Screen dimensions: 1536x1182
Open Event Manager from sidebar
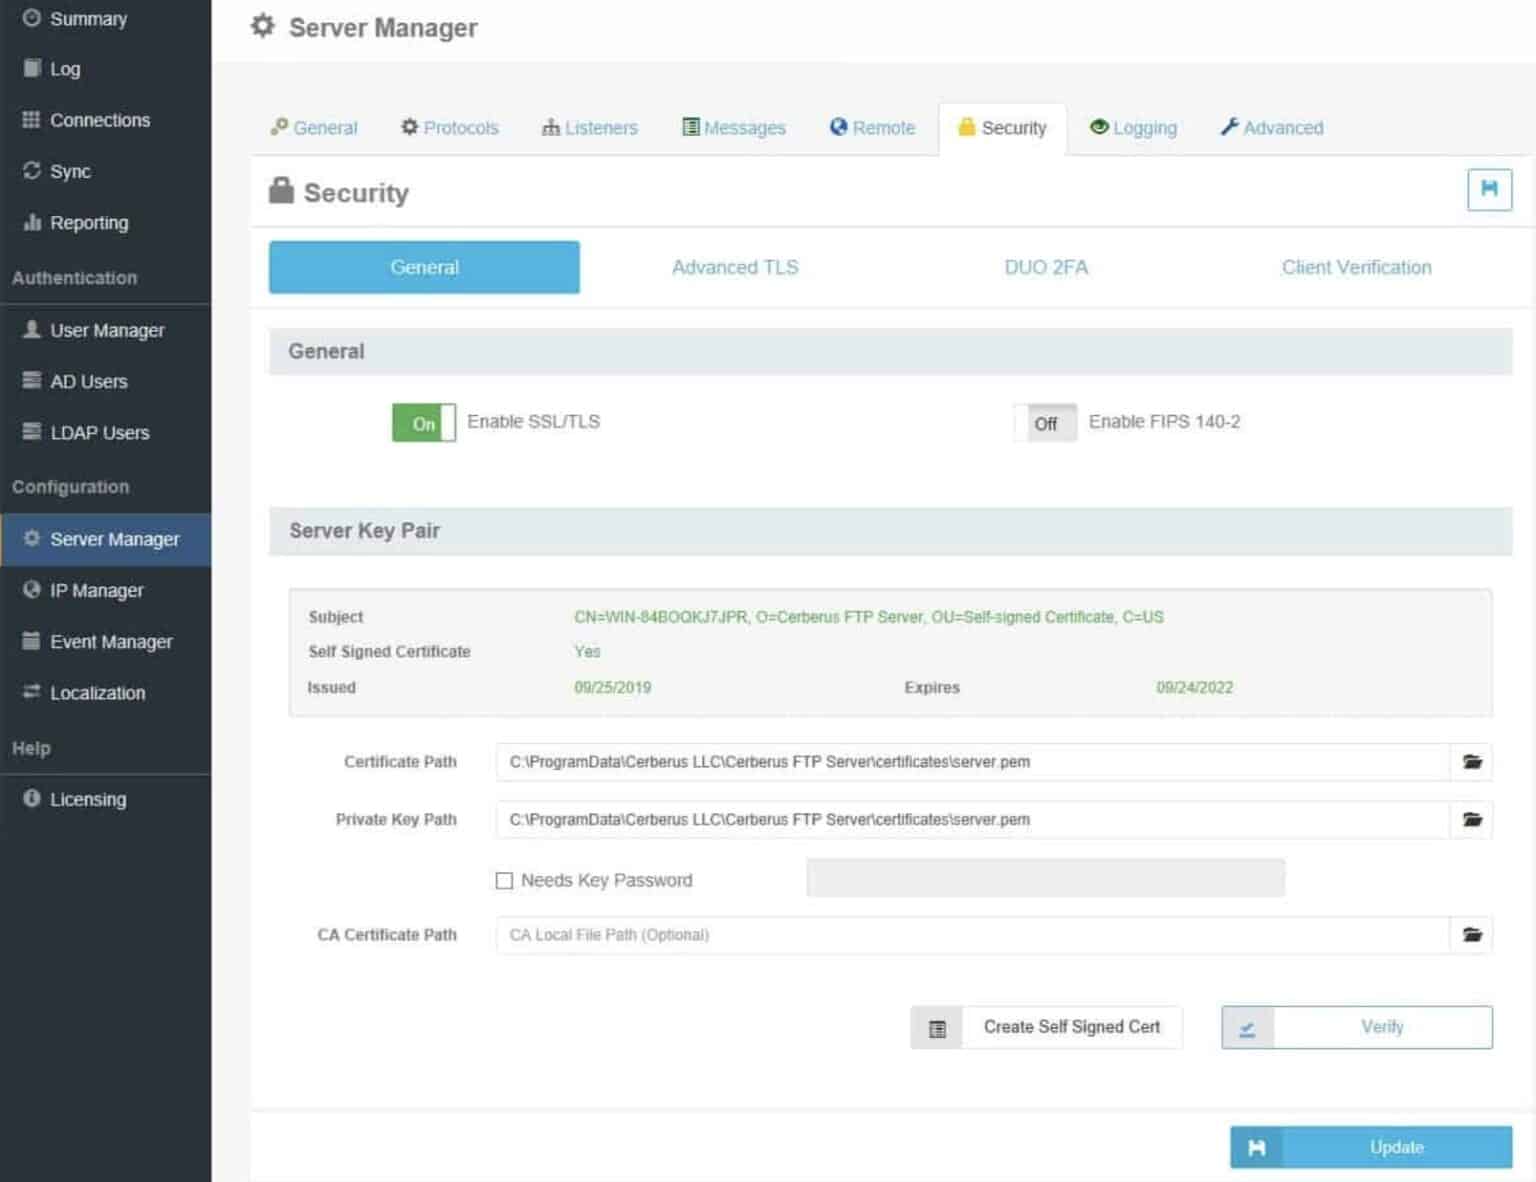(x=110, y=642)
